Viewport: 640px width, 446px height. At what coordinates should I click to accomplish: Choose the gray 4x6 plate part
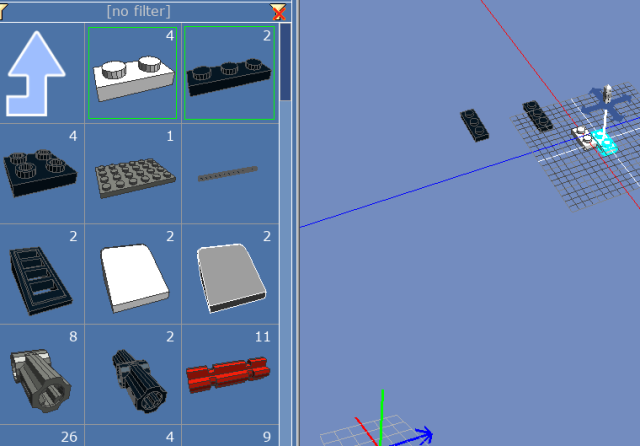pyautogui.click(x=135, y=178)
